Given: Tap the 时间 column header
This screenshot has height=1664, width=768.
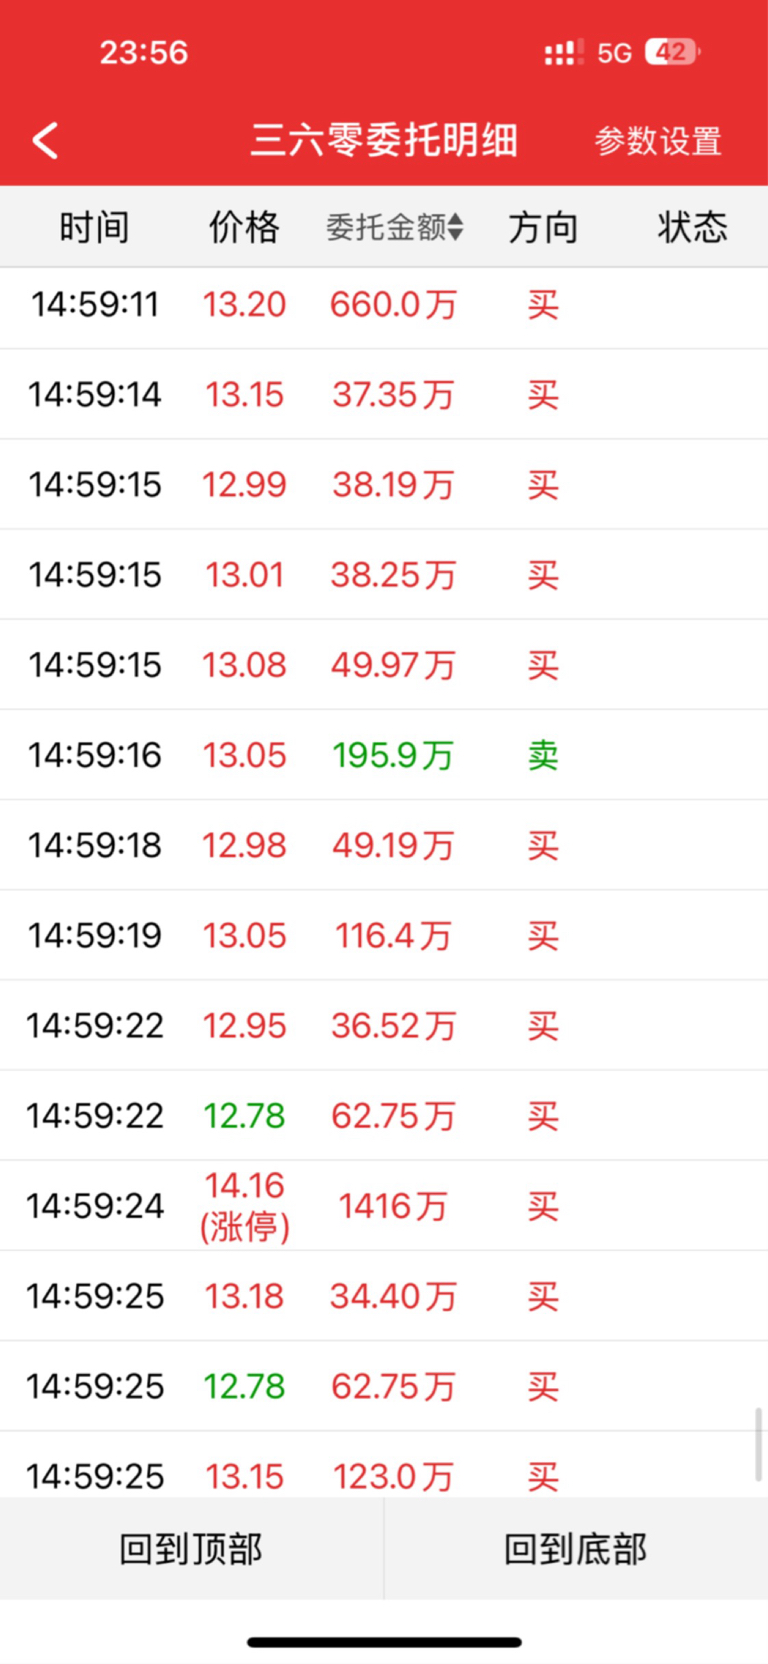Looking at the screenshot, I should [94, 227].
